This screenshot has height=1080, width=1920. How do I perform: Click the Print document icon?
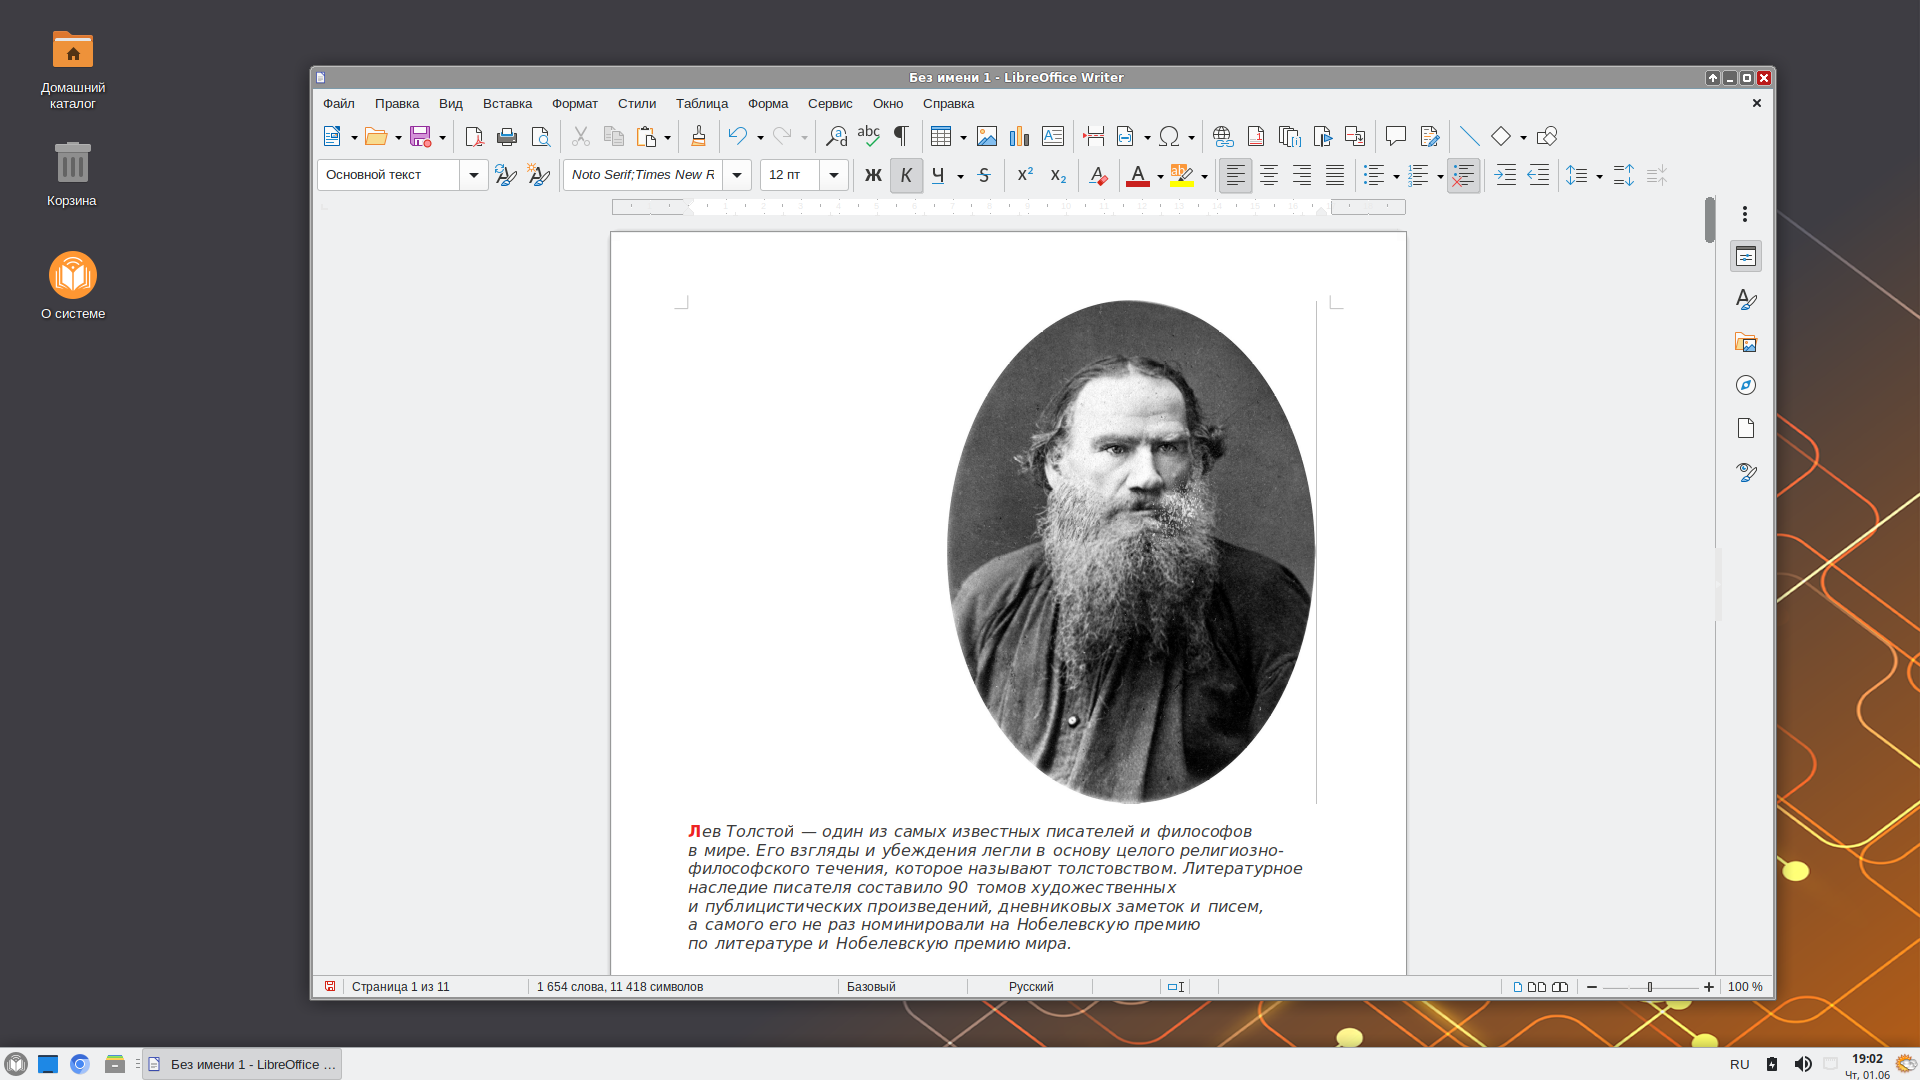tap(507, 137)
